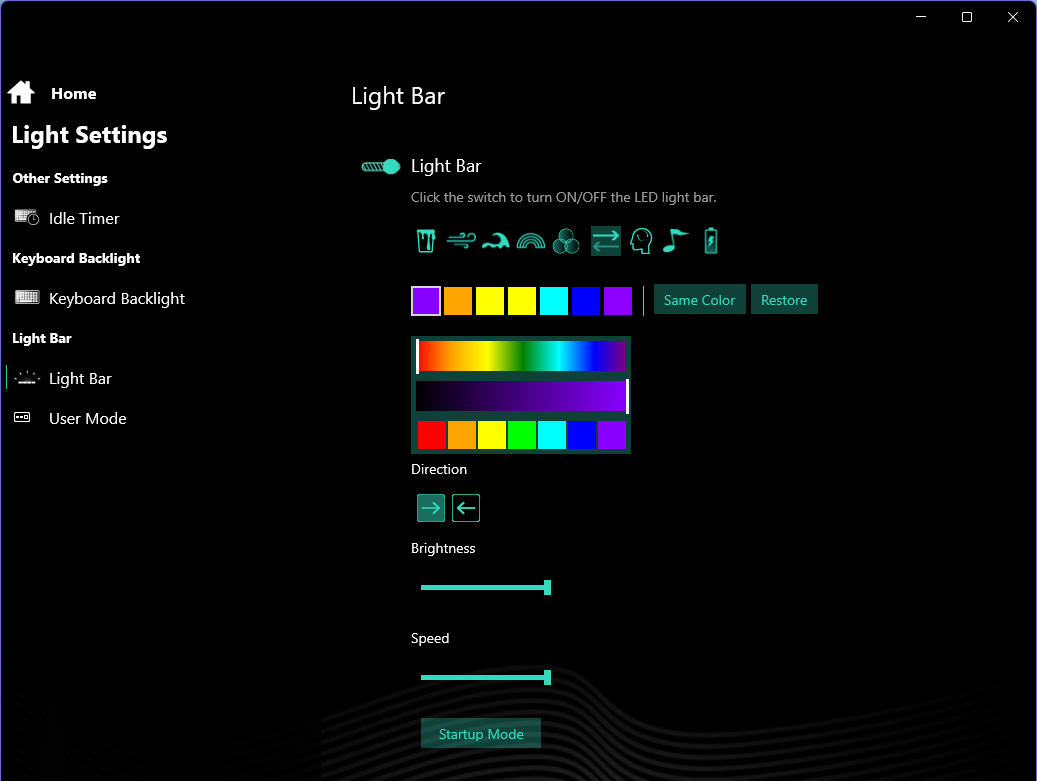
Task: Click the Direction label
Action: [438, 469]
